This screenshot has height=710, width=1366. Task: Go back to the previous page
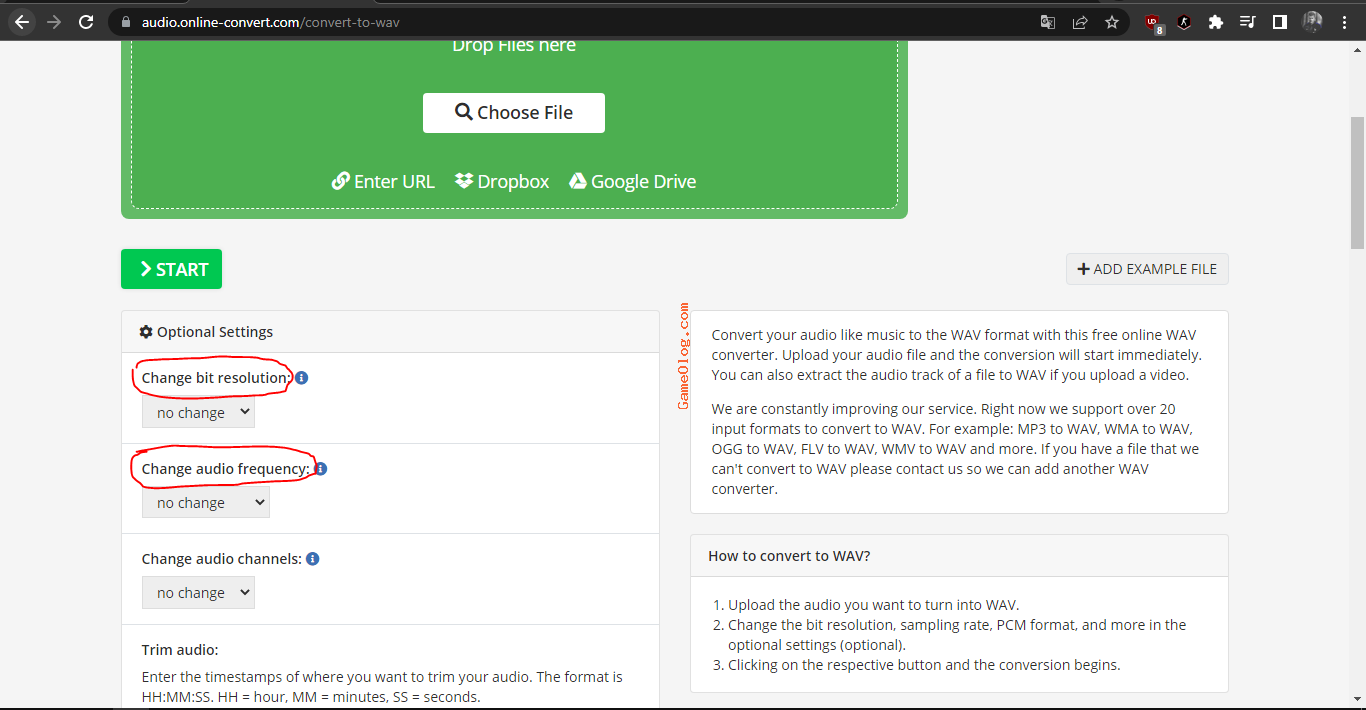pos(22,21)
